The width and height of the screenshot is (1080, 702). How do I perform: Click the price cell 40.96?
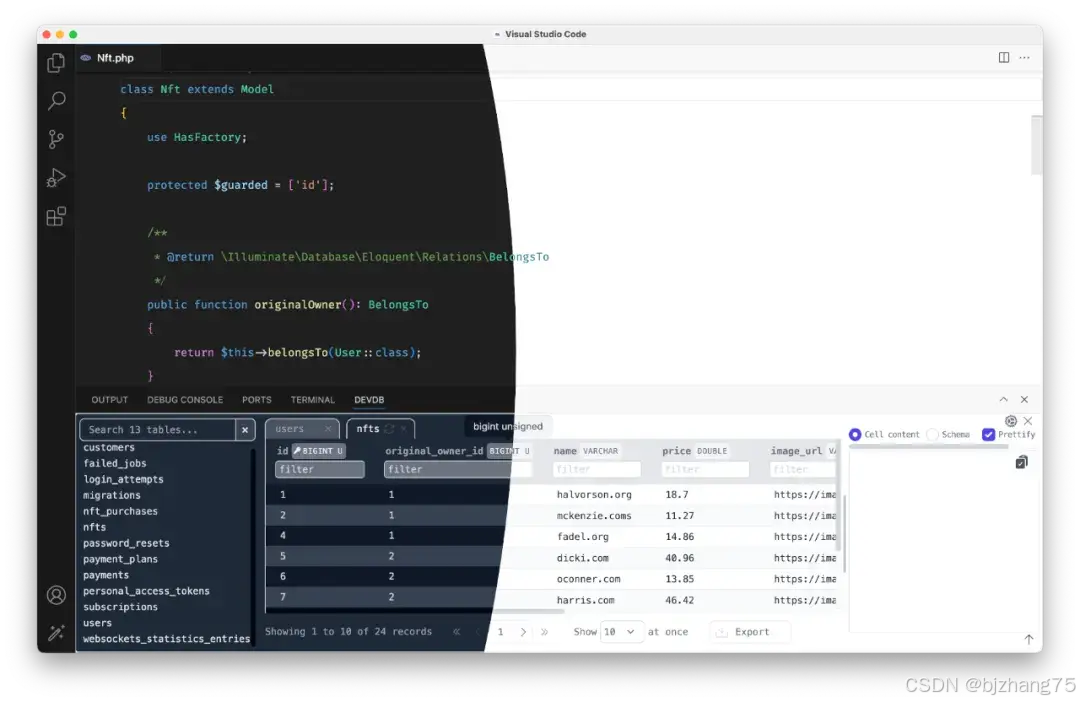point(680,558)
